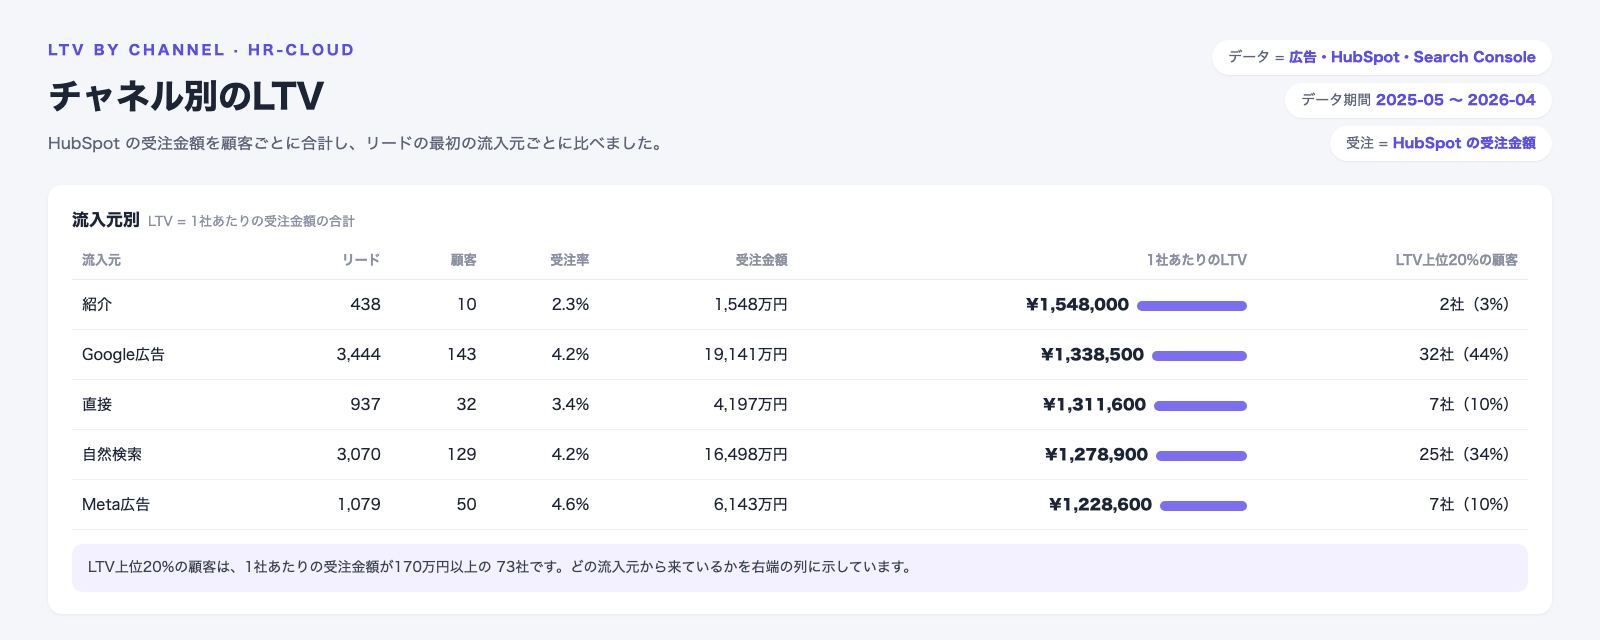Click the HubSpot subtitle description text
This screenshot has width=1600, height=640.
357,143
